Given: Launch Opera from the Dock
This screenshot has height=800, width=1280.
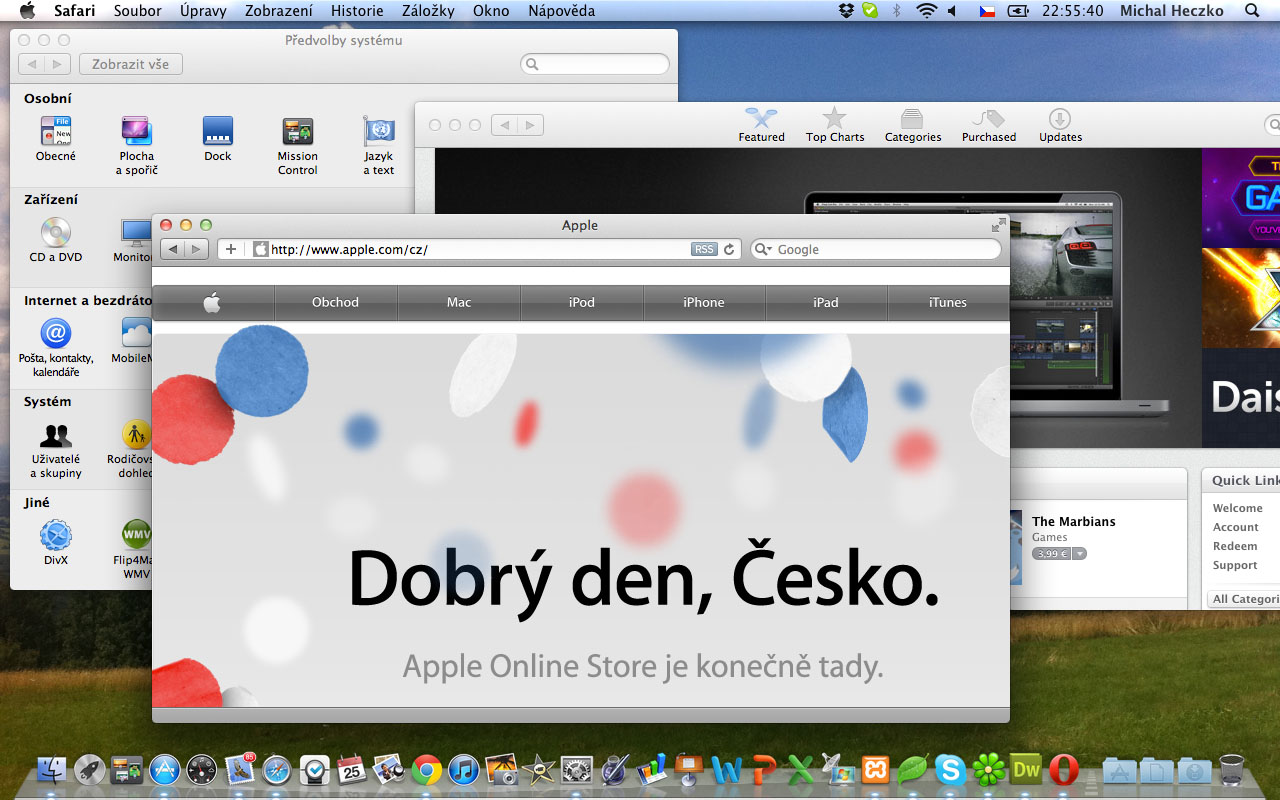Looking at the screenshot, I should (1063, 770).
